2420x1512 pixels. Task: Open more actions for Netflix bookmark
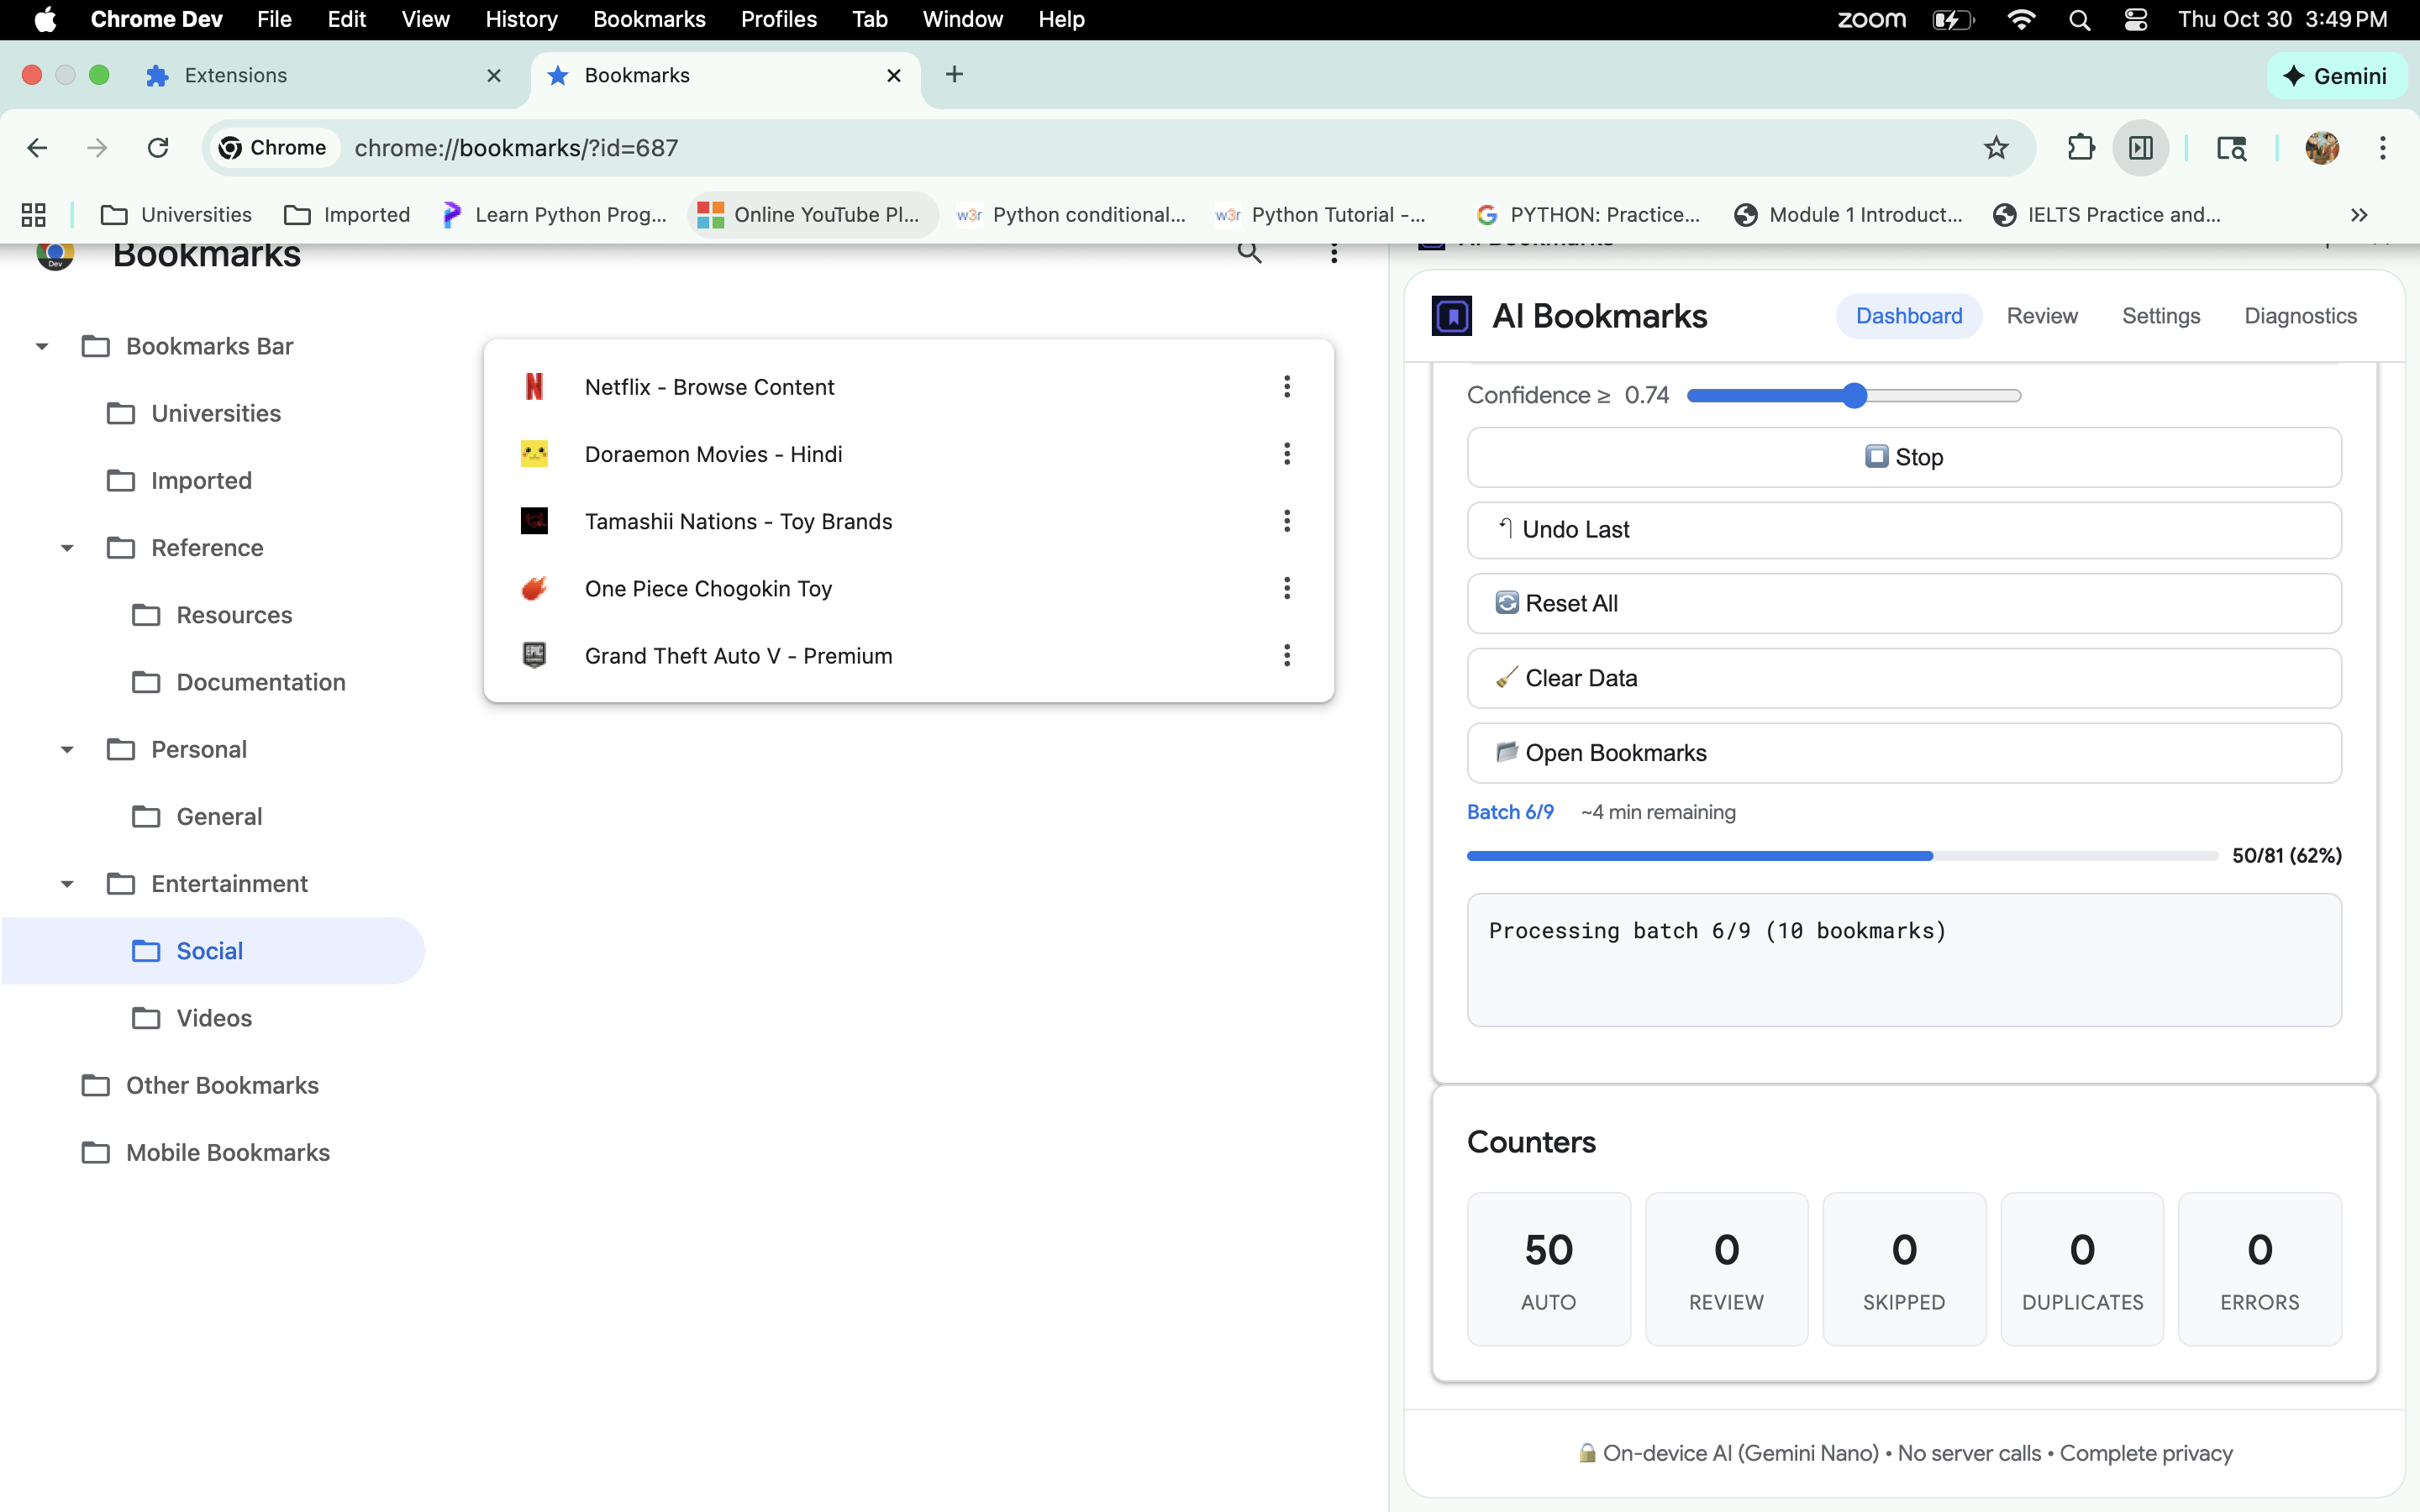coord(1287,387)
